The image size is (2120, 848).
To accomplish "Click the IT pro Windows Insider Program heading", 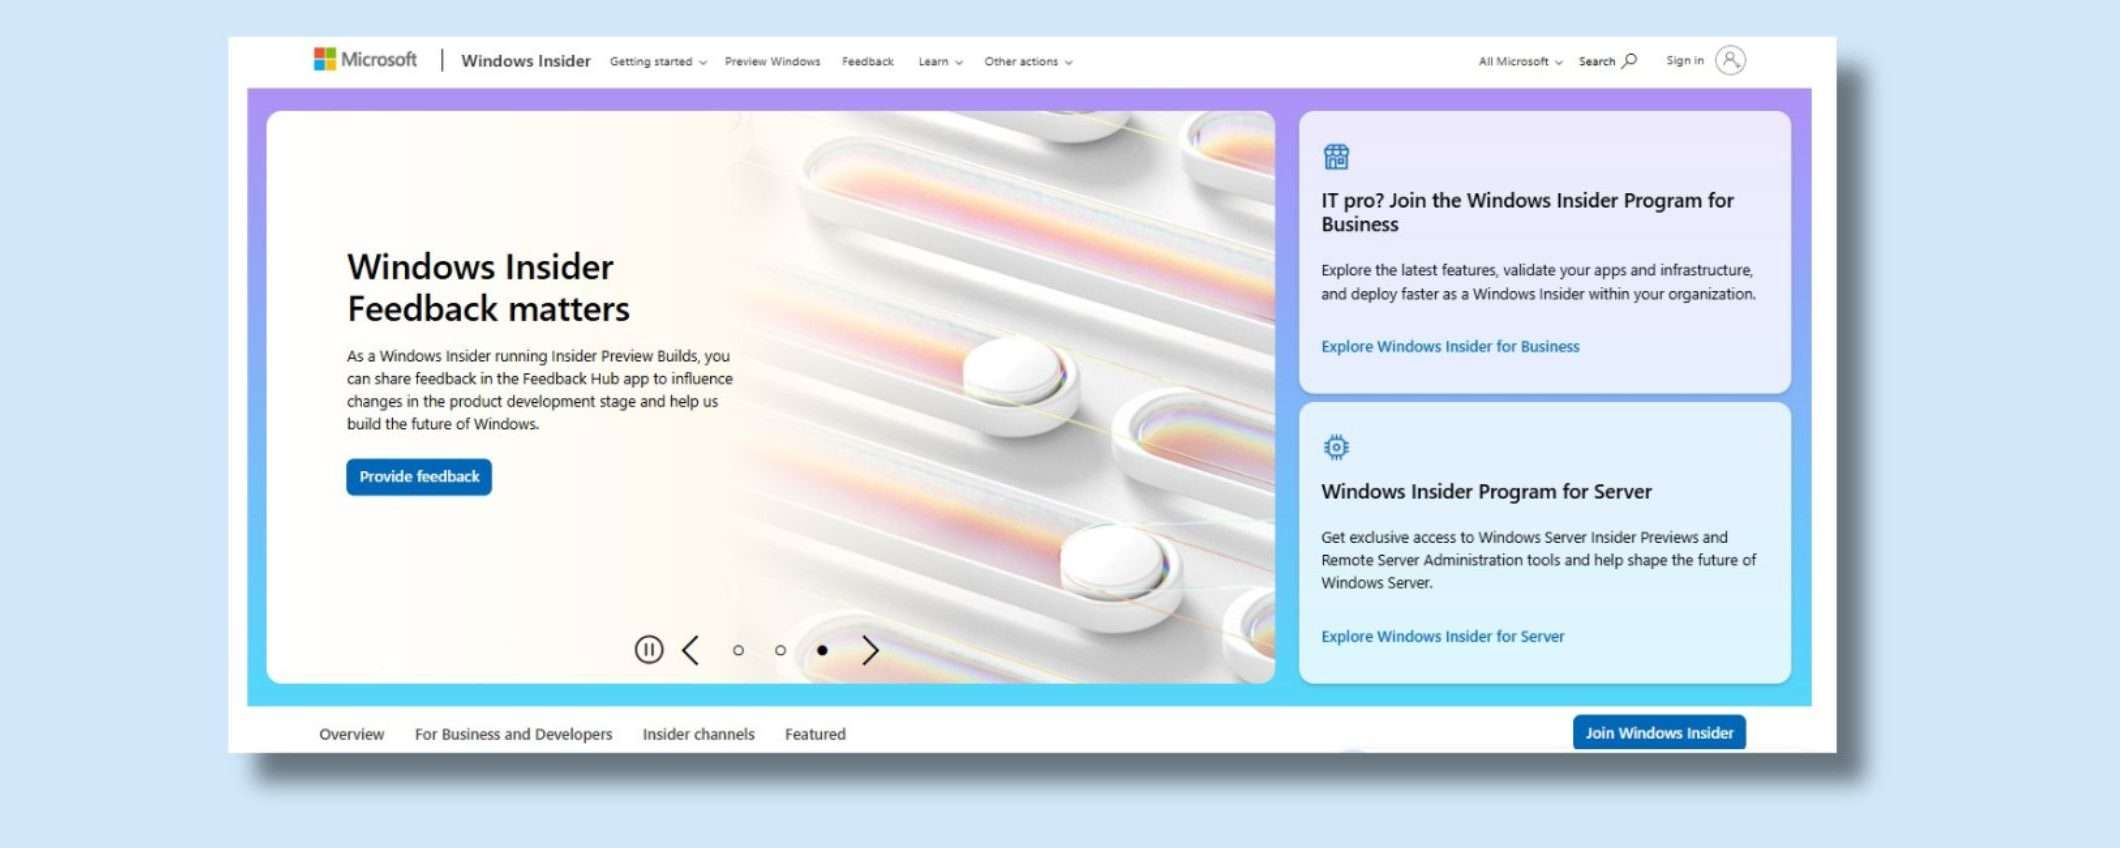I will 1527,212.
